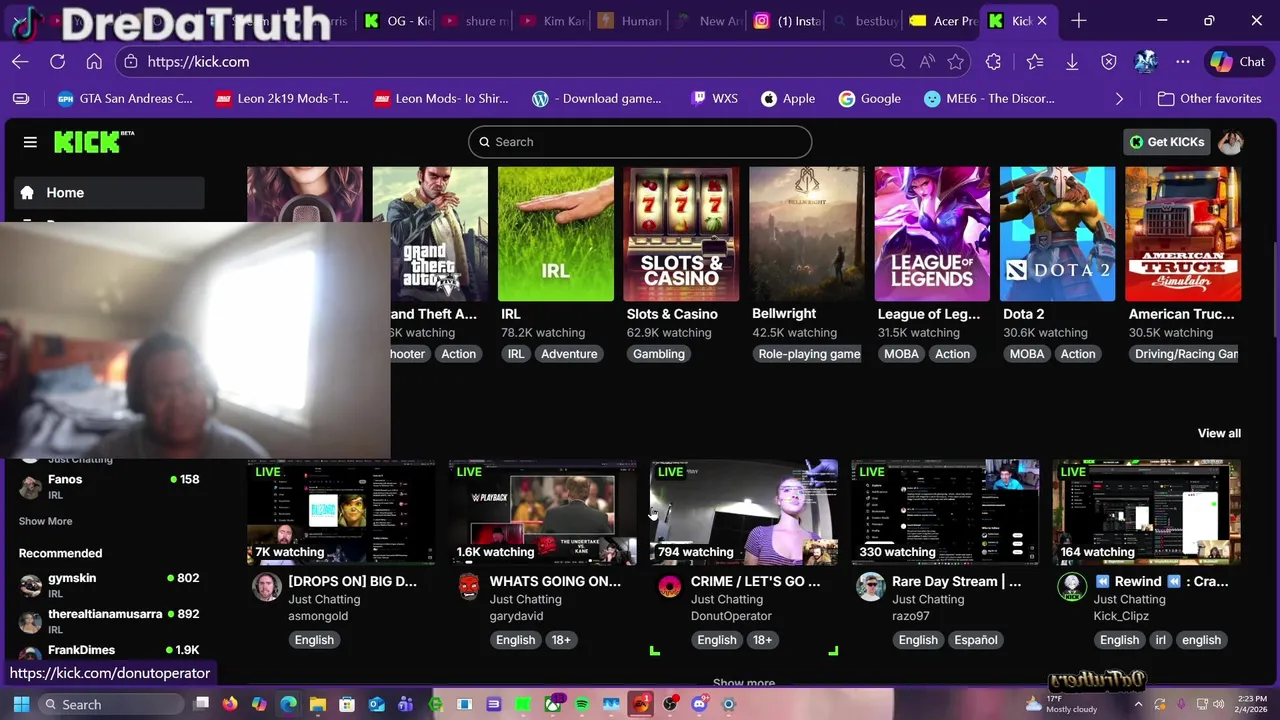The height and width of the screenshot is (720, 1280).
Task: Open Copilot Chat button
Action: coord(1238,62)
